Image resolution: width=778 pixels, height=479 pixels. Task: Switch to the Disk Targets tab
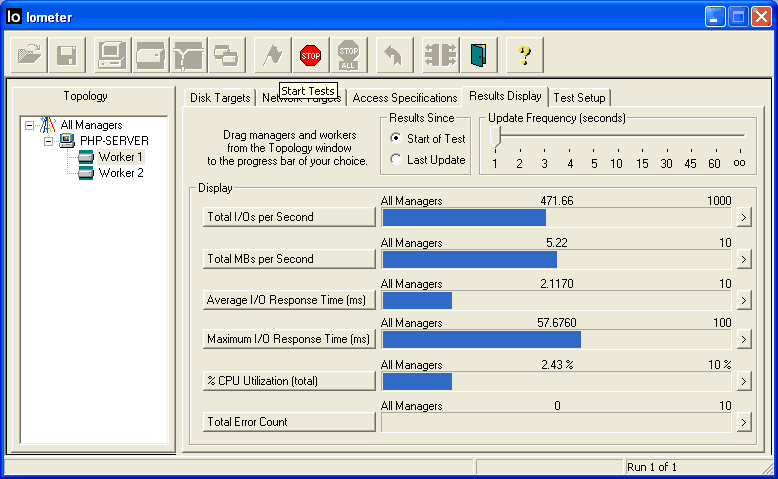[x=220, y=98]
